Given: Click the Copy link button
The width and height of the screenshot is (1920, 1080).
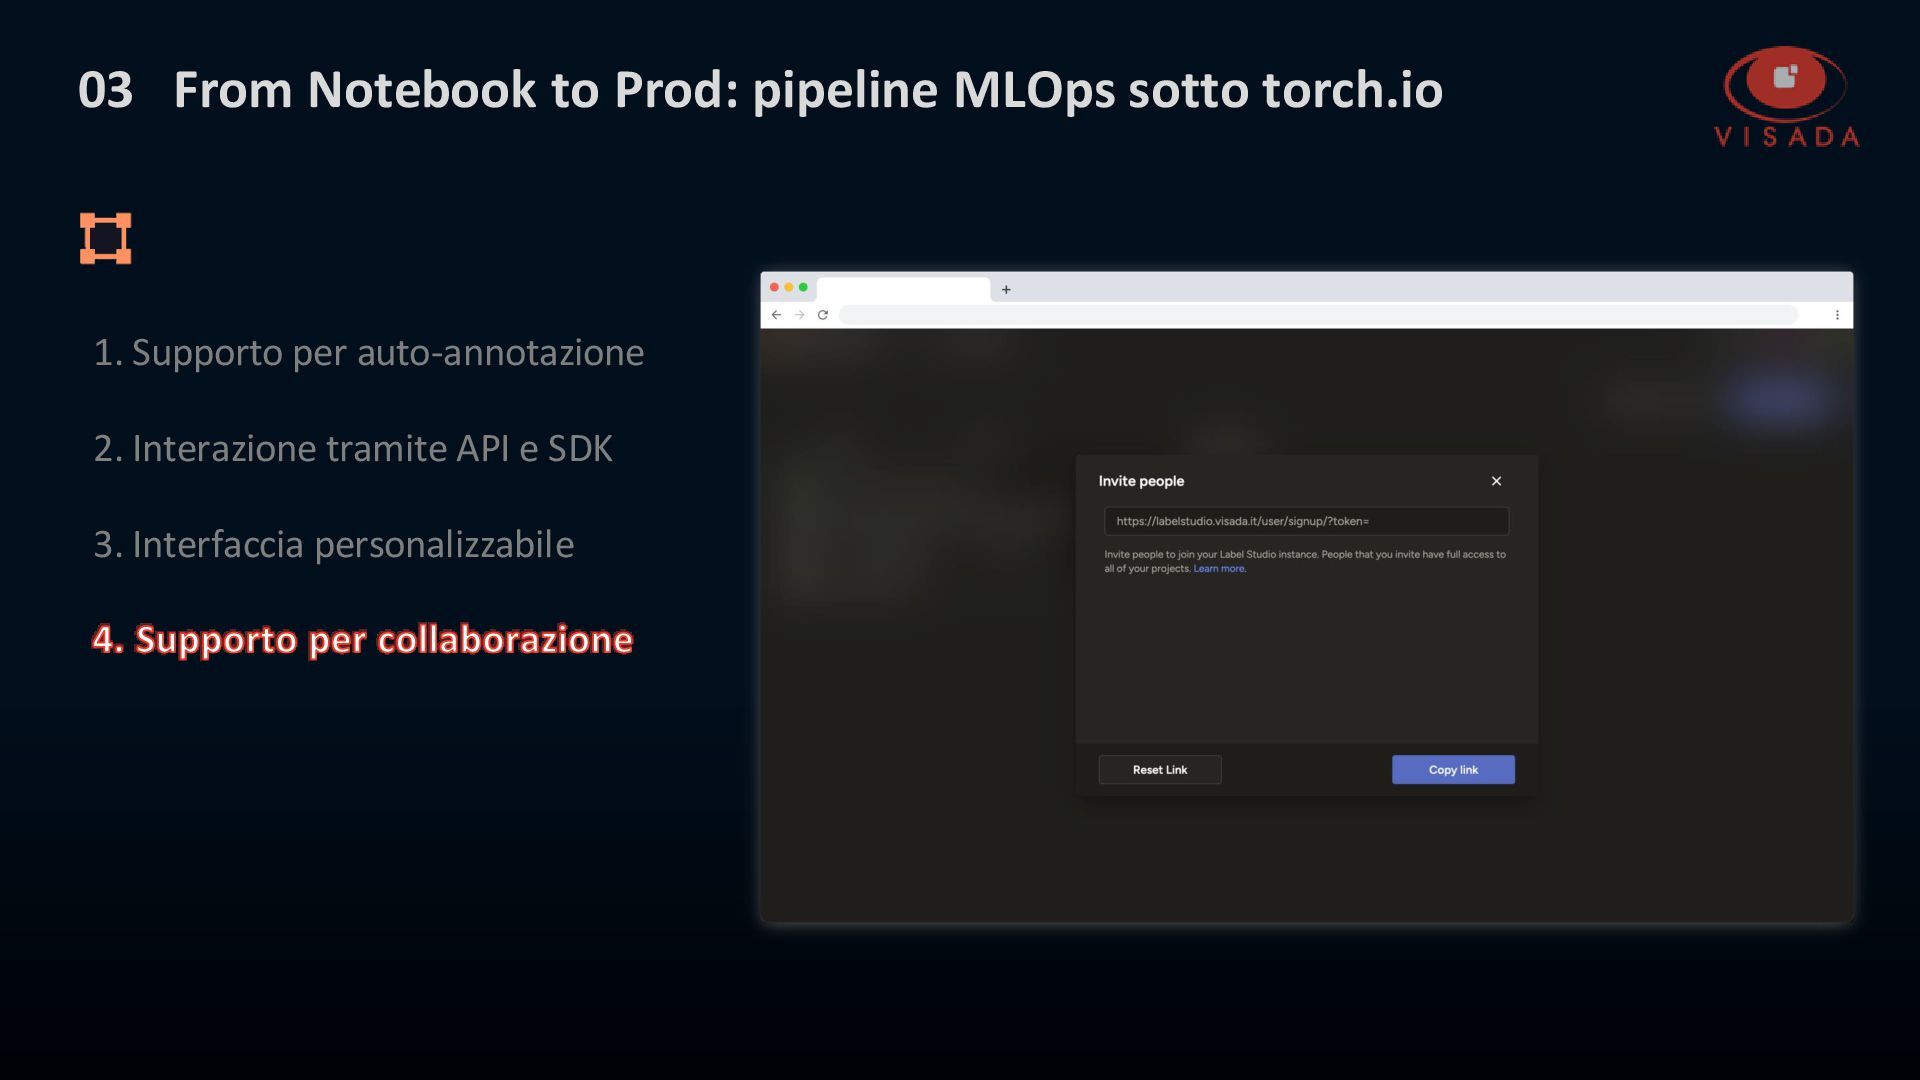Looking at the screenshot, I should click(x=1453, y=769).
